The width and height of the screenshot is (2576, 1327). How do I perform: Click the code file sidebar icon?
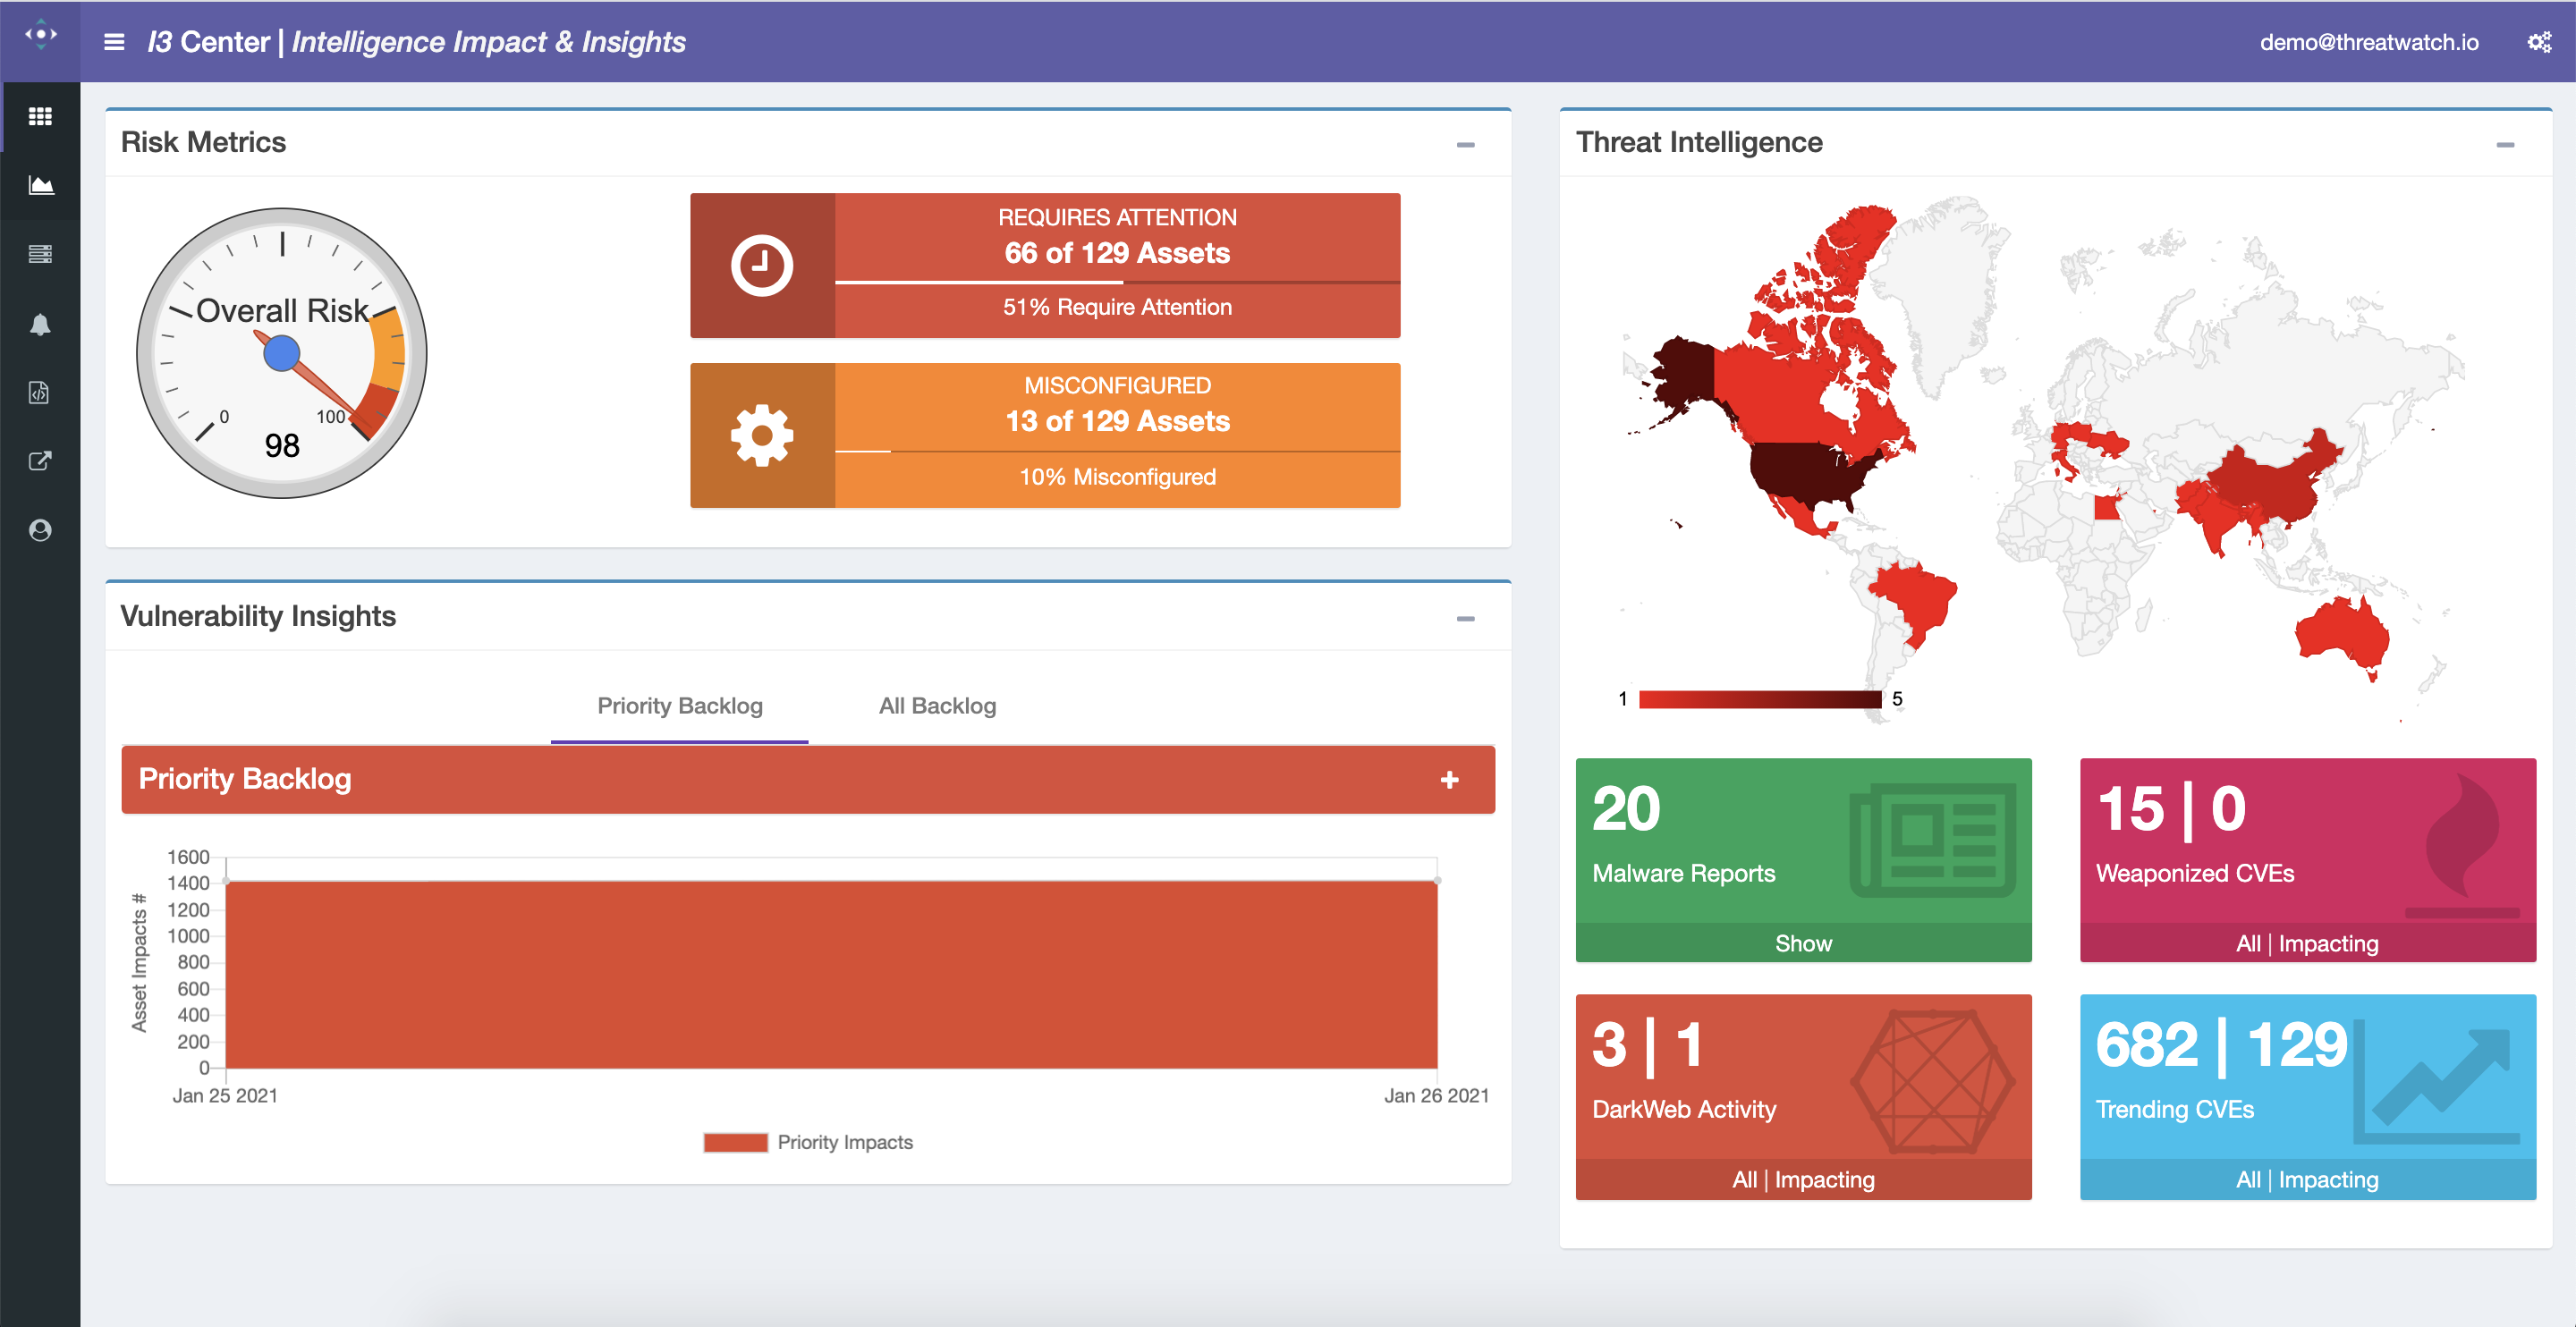pyautogui.click(x=40, y=392)
